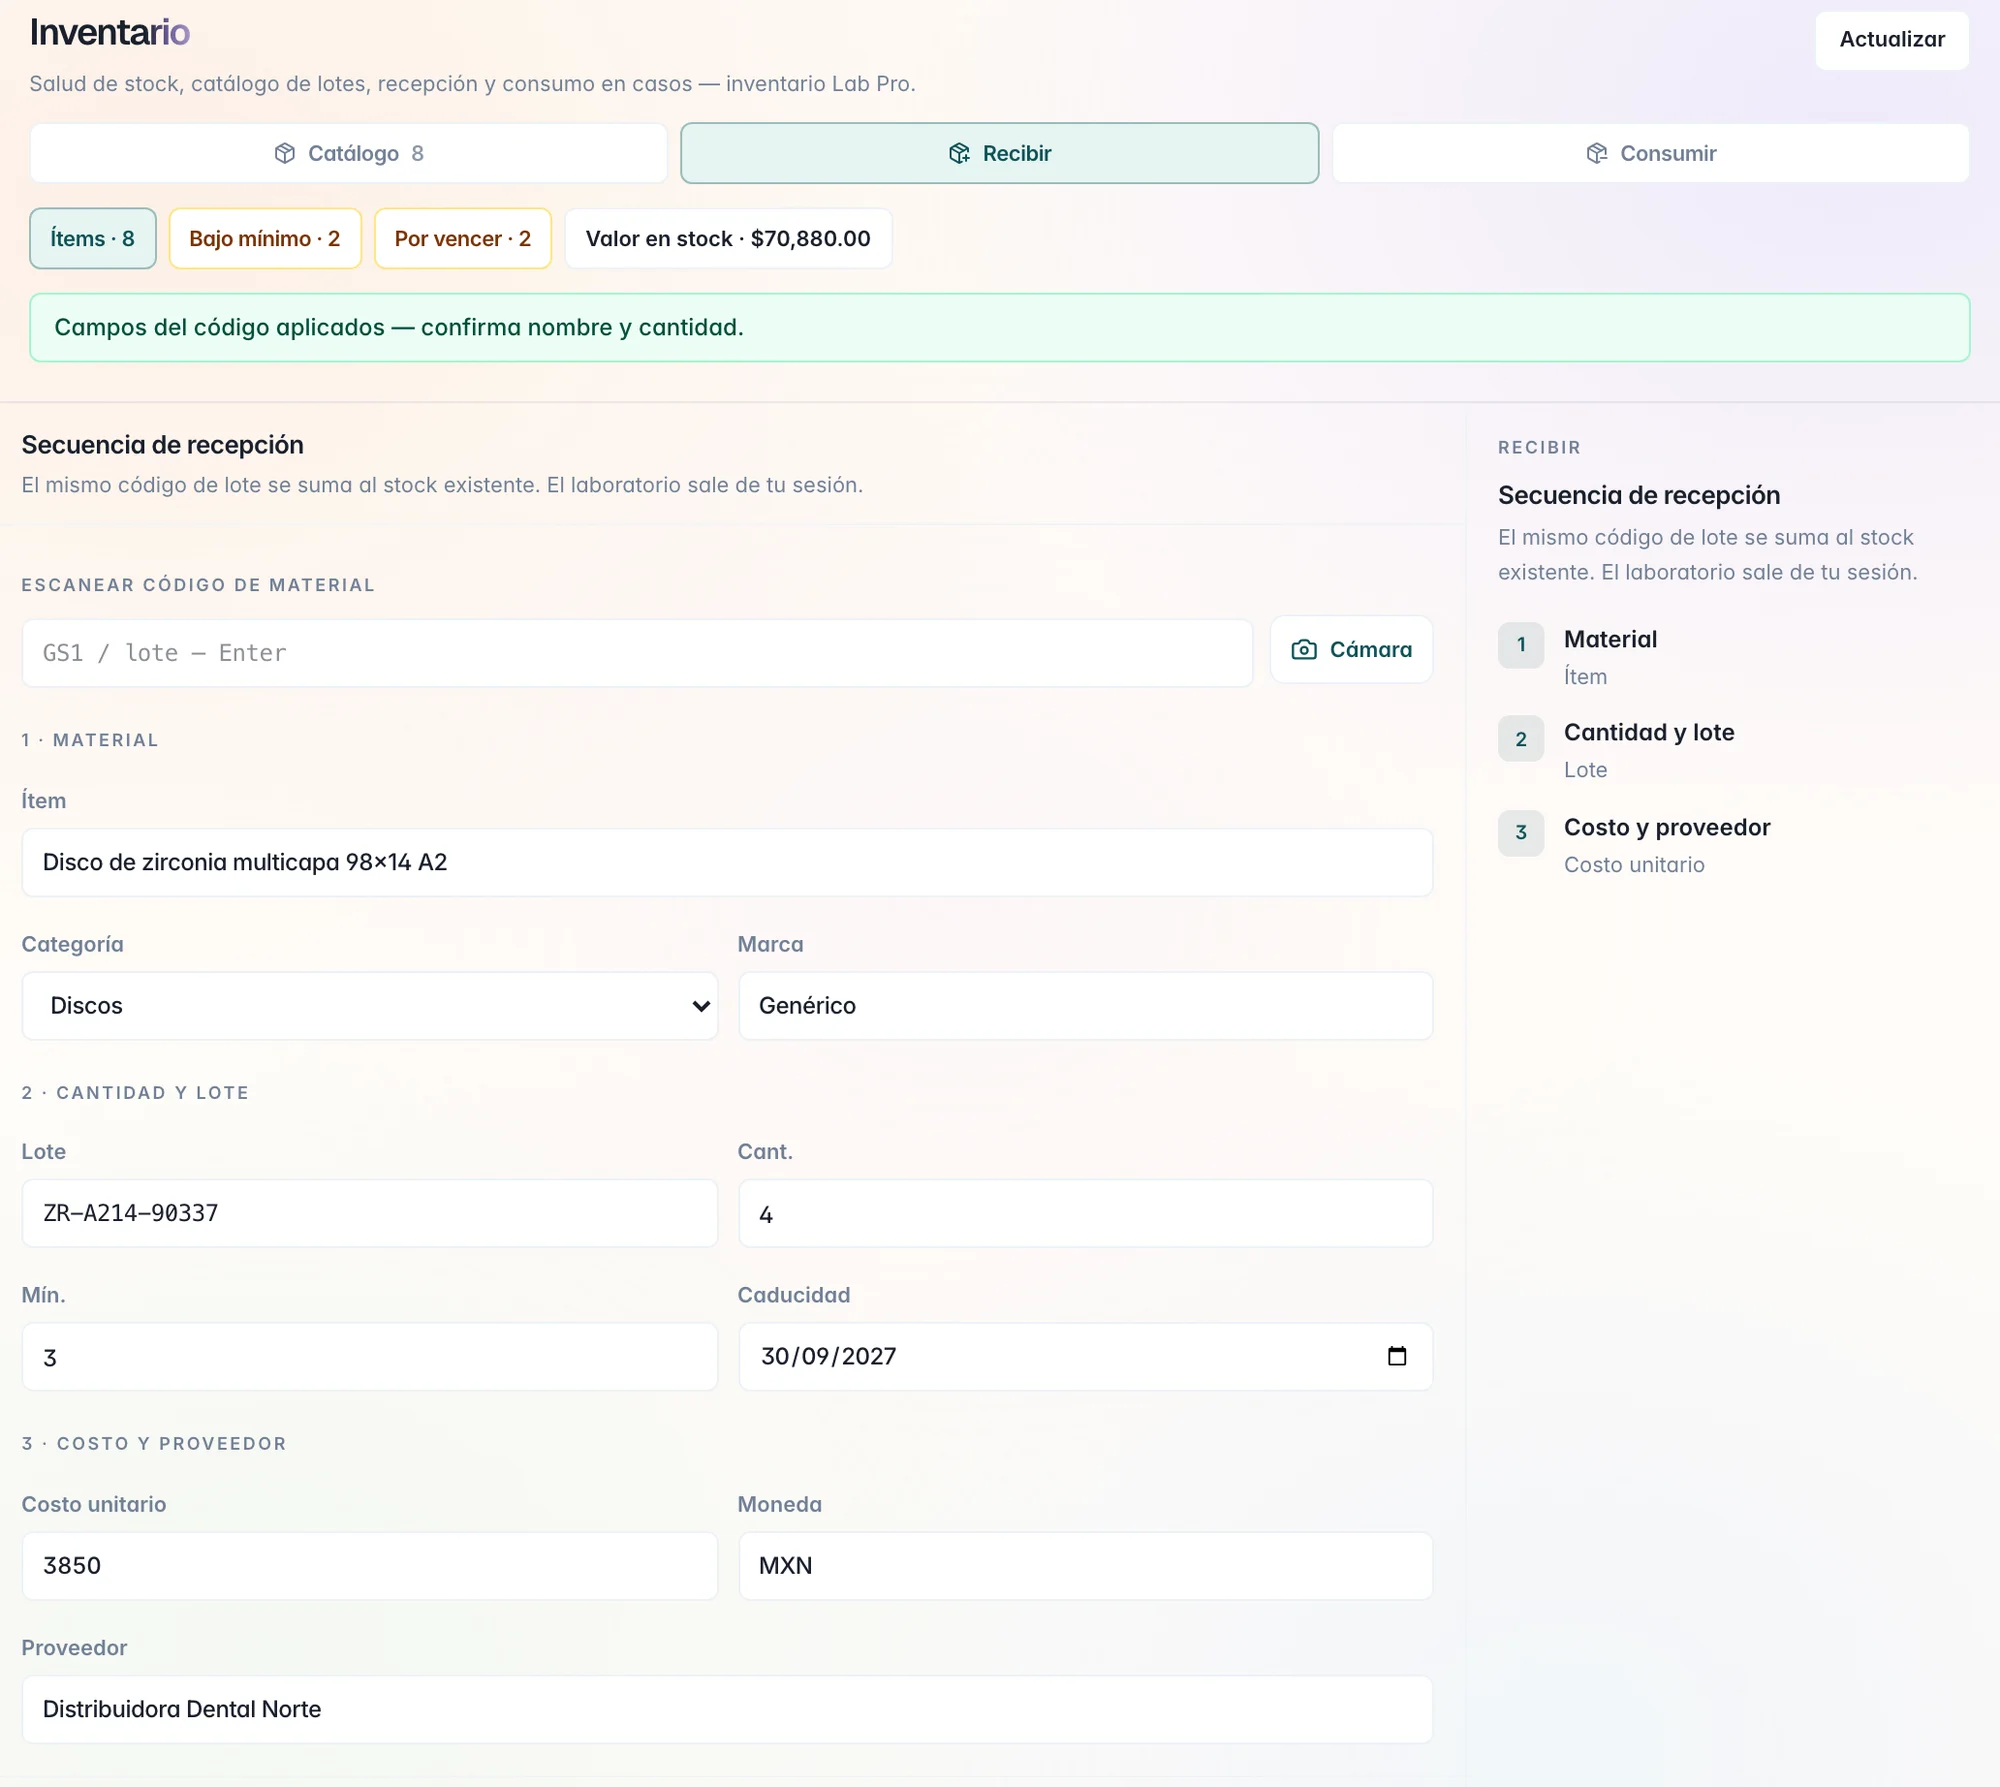
Task: Click the Valor en stock chip
Action: tap(728, 238)
